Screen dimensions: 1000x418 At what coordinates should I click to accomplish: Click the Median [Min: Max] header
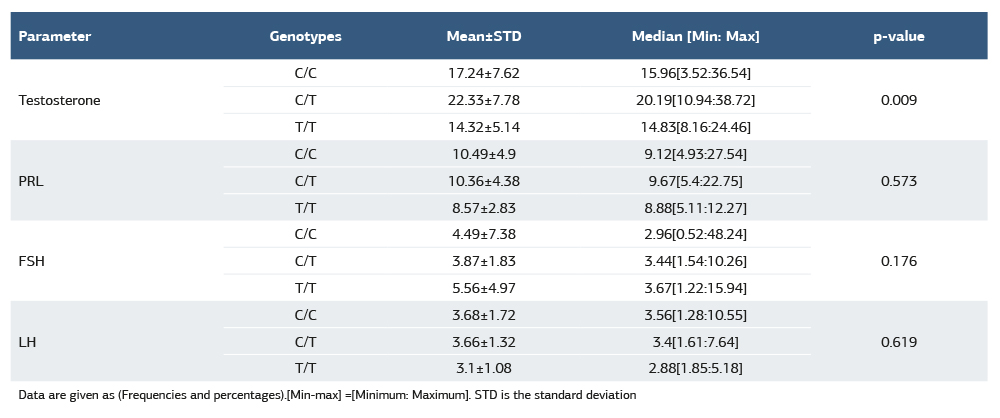point(695,36)
